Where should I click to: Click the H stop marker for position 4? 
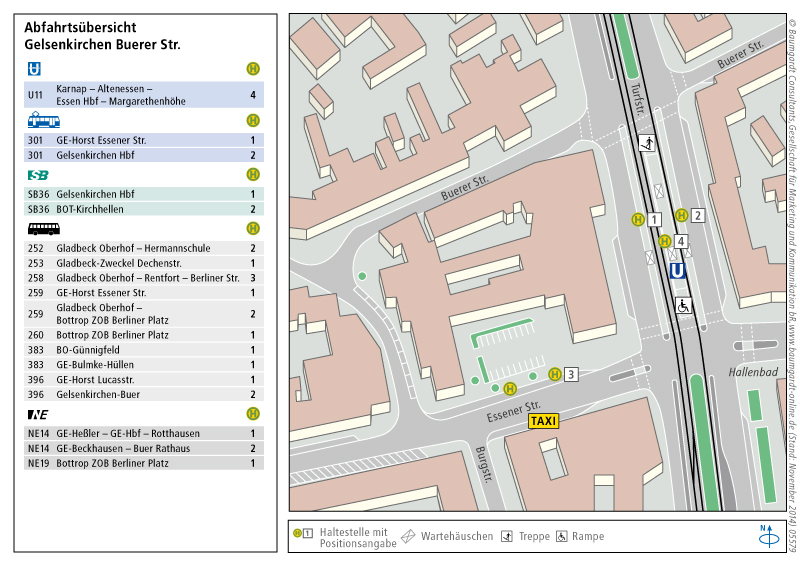tap(664, 241)
